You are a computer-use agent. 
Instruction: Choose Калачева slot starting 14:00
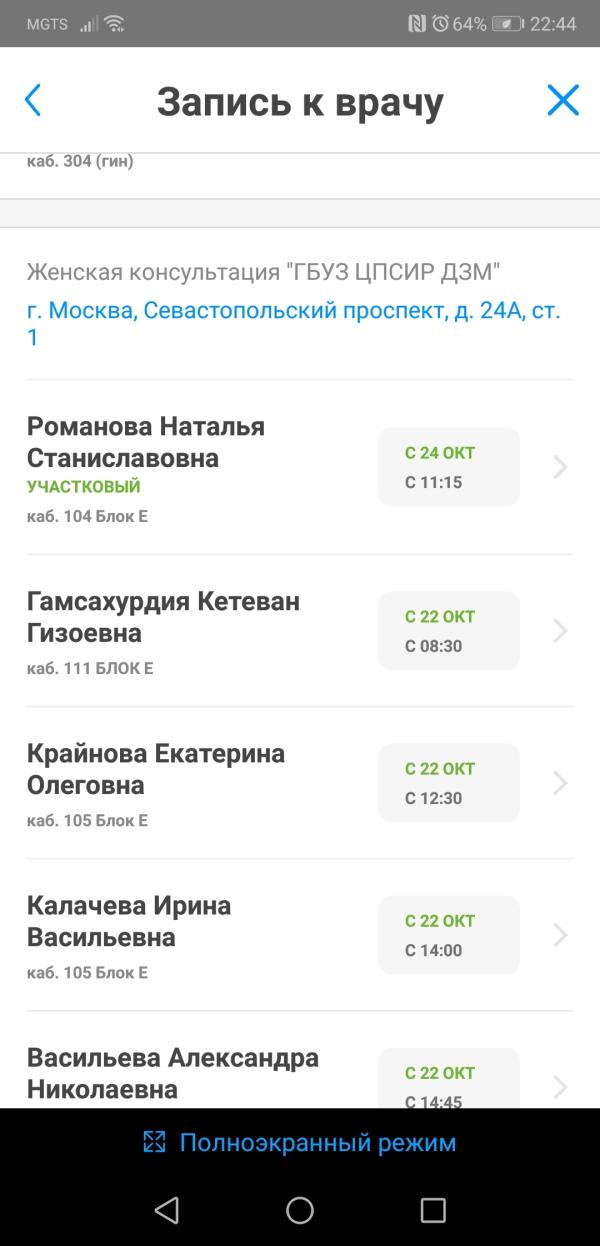coord(448,935)
